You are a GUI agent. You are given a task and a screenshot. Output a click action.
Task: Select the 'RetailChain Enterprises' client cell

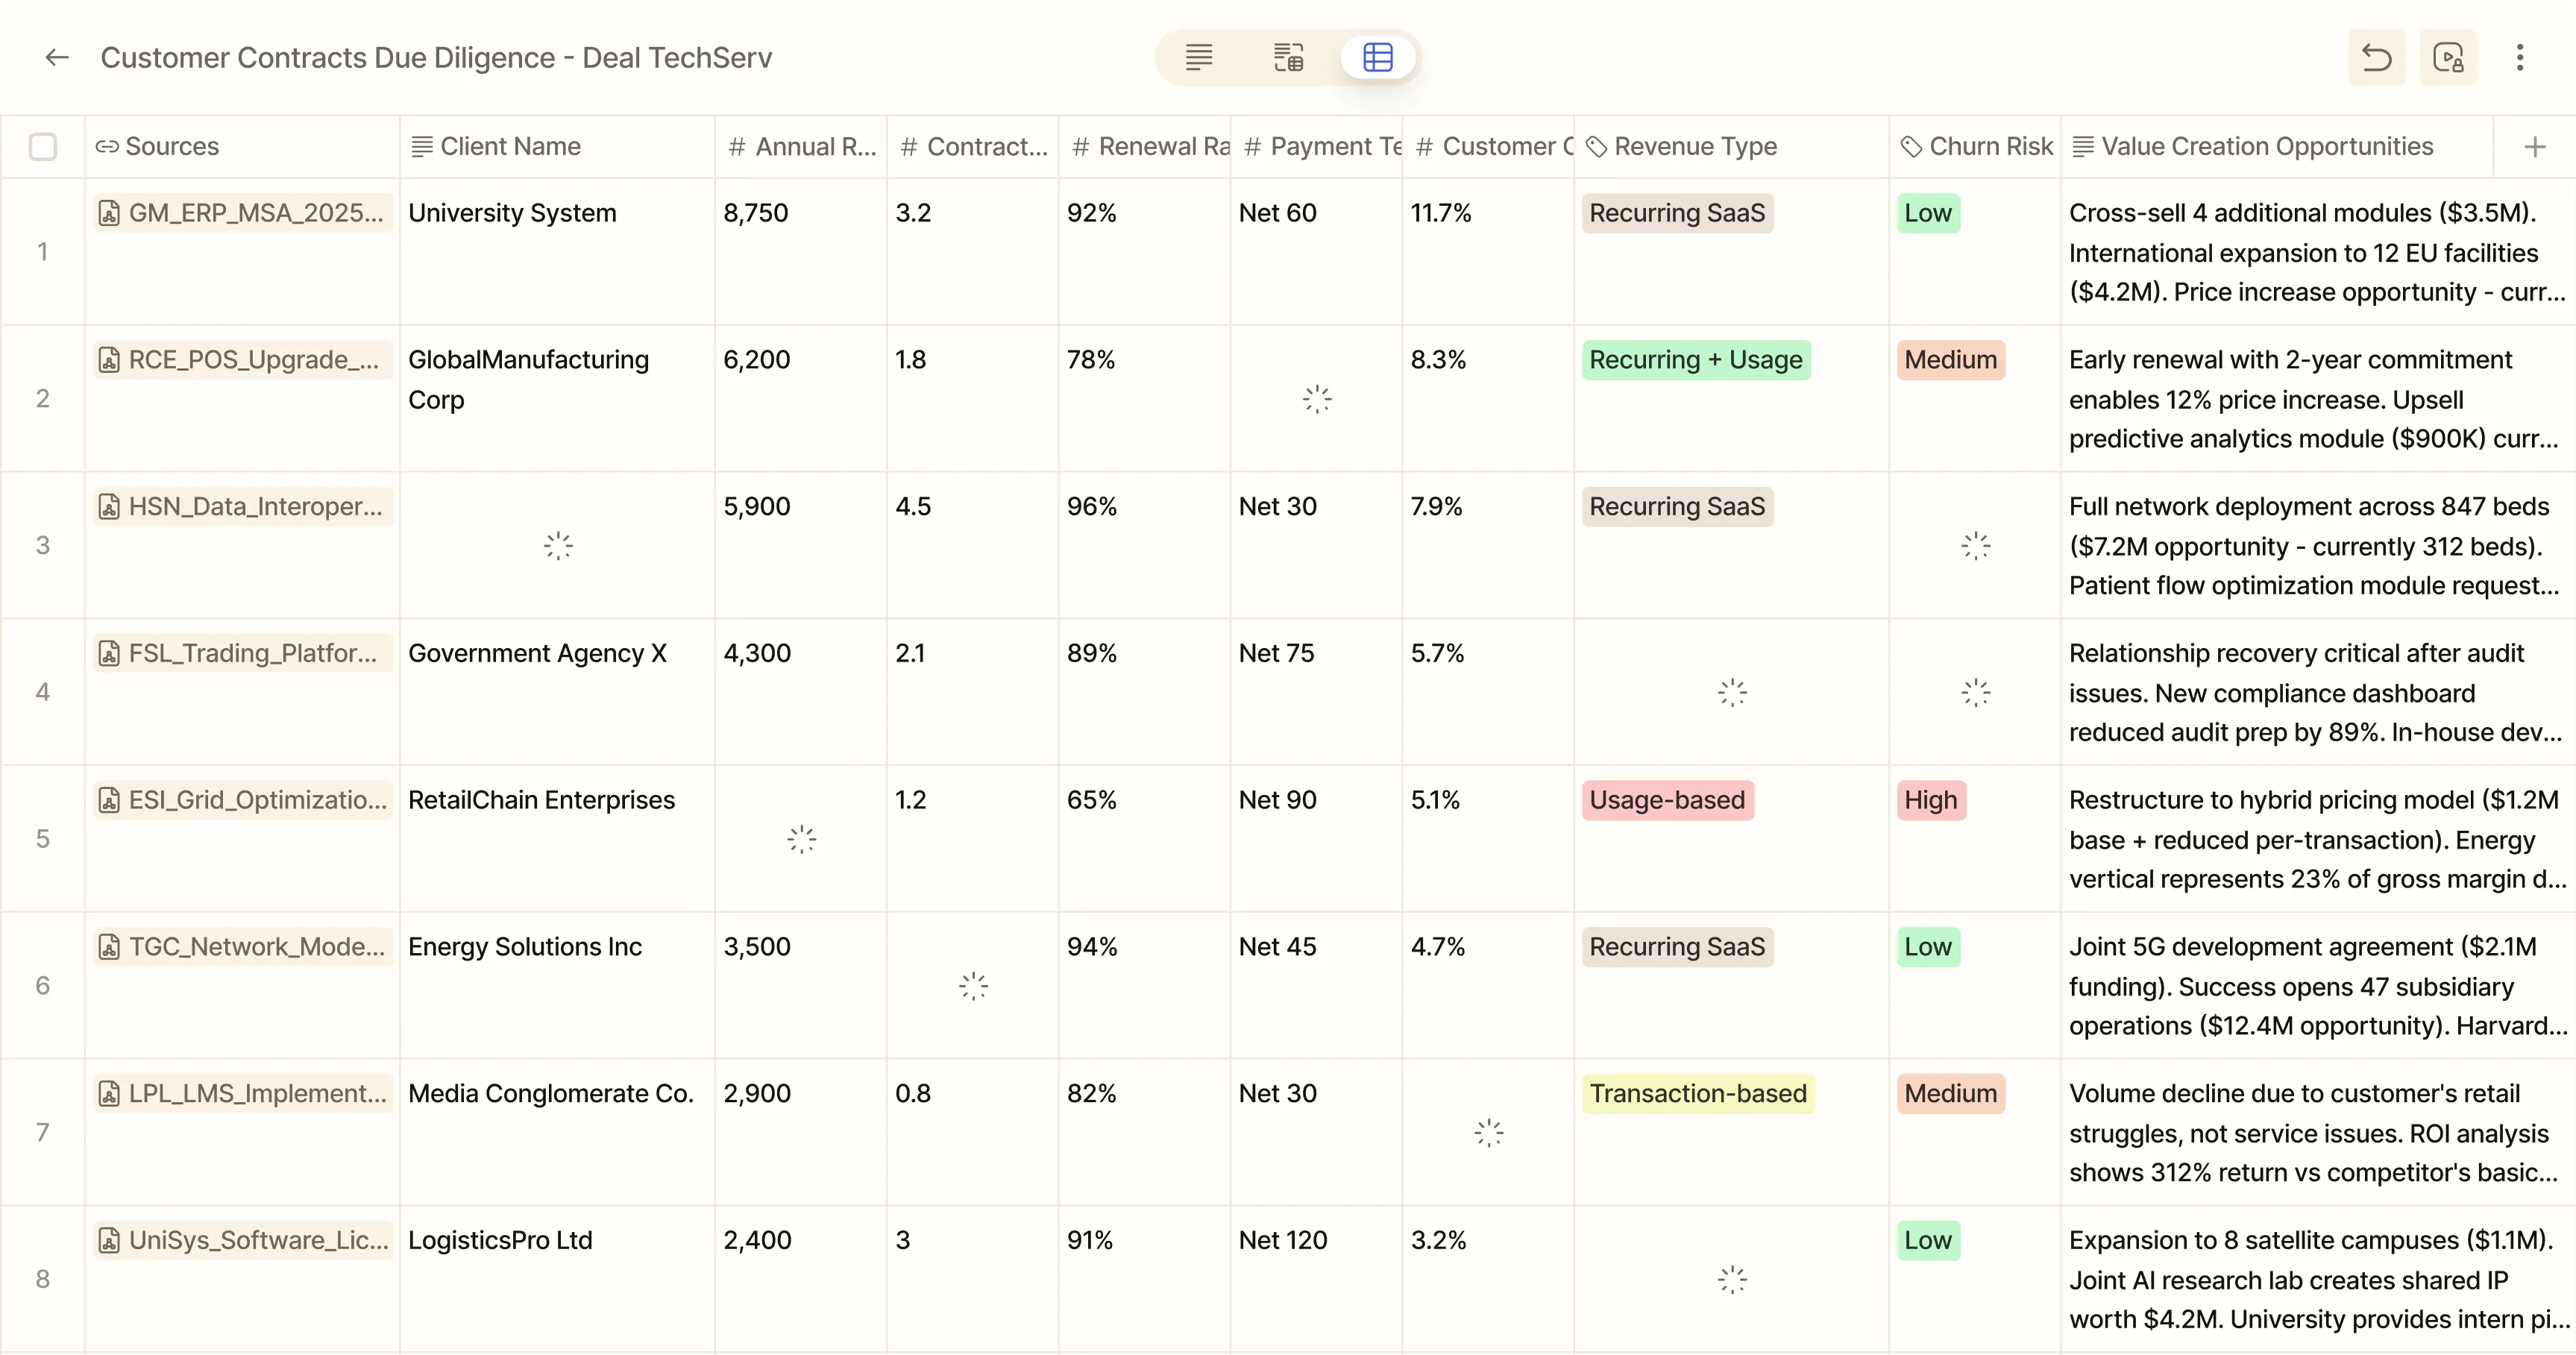pyautogui.click(x=557, y=839)
